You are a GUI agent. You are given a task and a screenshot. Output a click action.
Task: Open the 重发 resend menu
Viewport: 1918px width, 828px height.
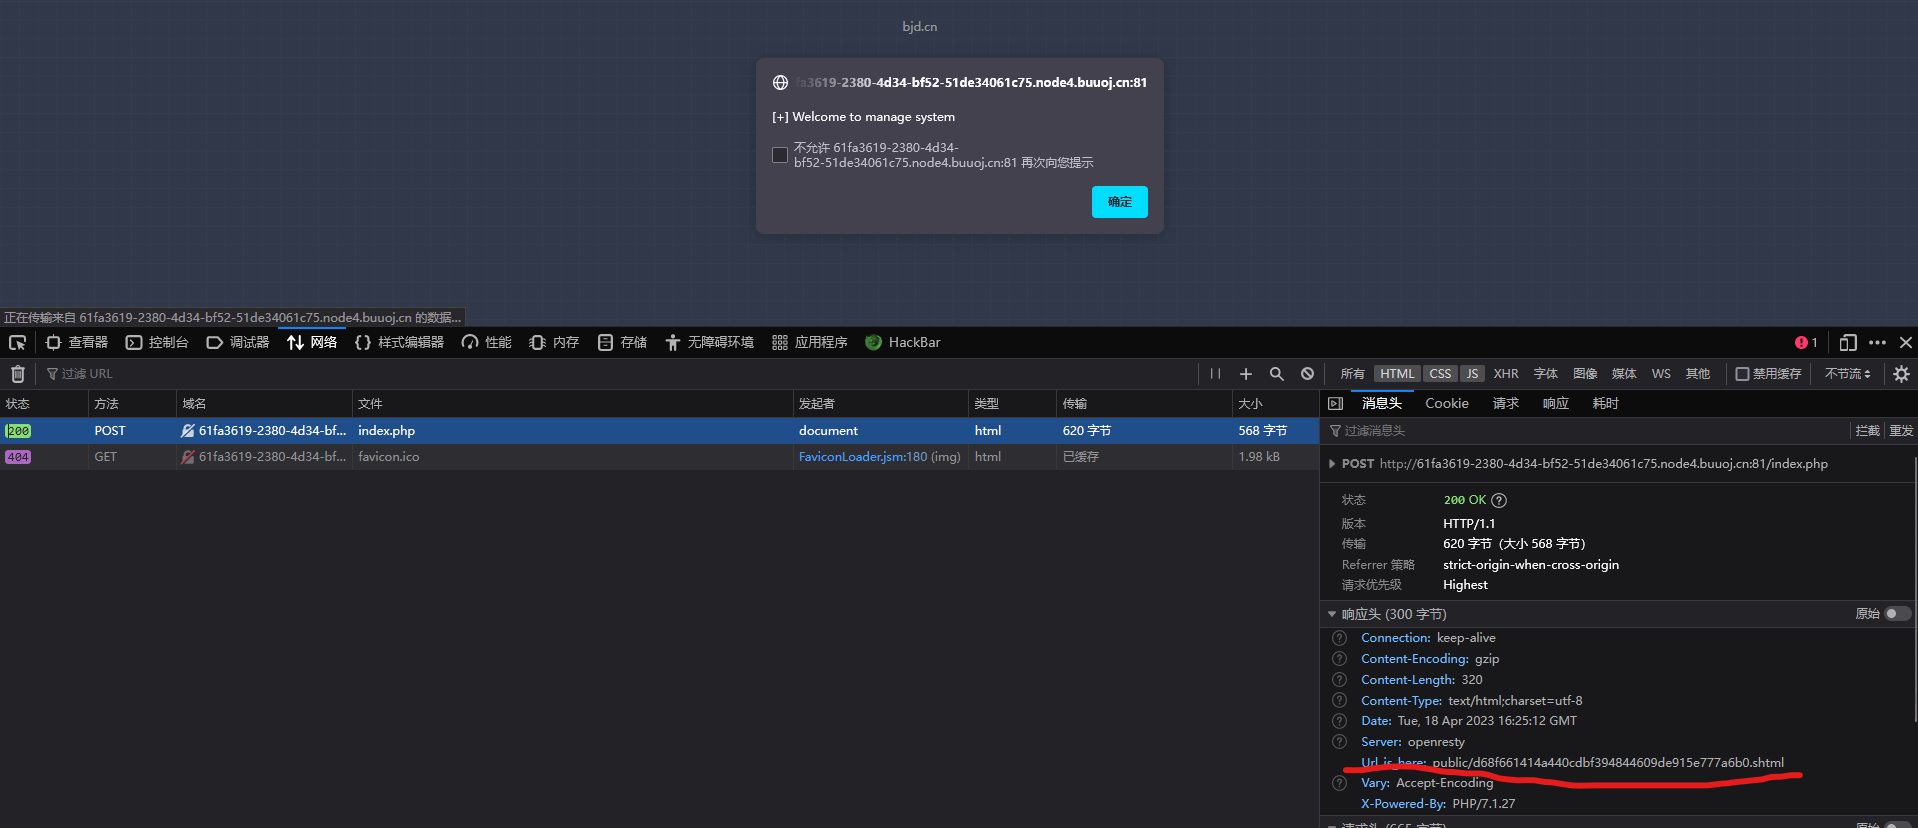click(x=1901, y=431)
